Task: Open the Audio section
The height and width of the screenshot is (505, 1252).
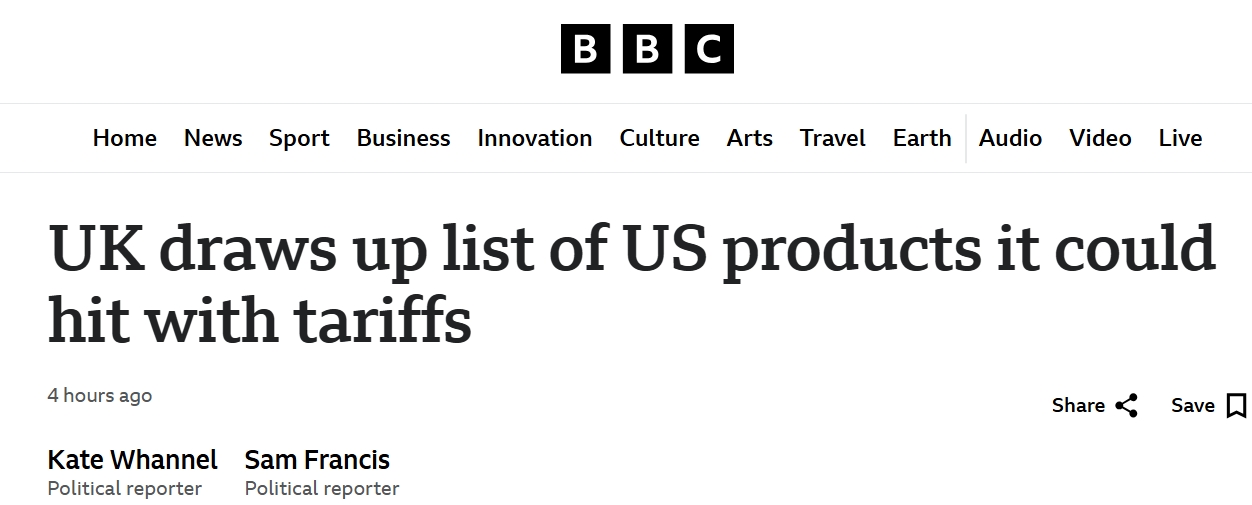Action: click(x=1010, y=138)
